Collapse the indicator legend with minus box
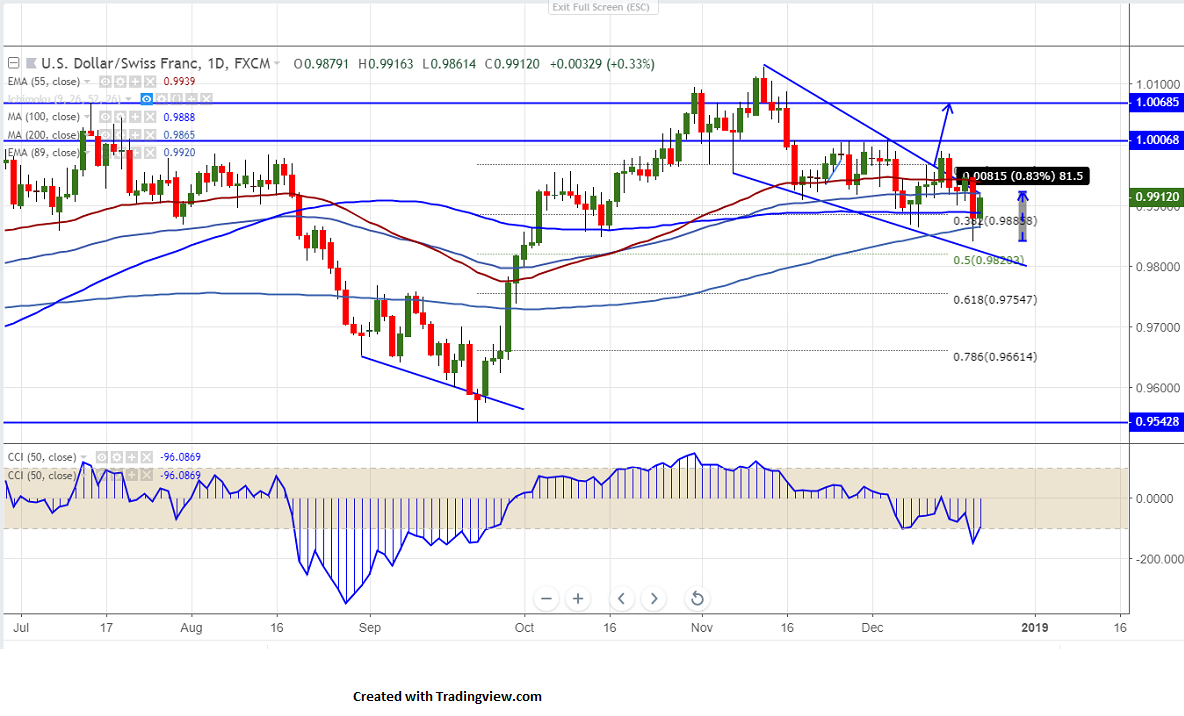The width and height of the screenshot is (1184, 716). (14, 63)
